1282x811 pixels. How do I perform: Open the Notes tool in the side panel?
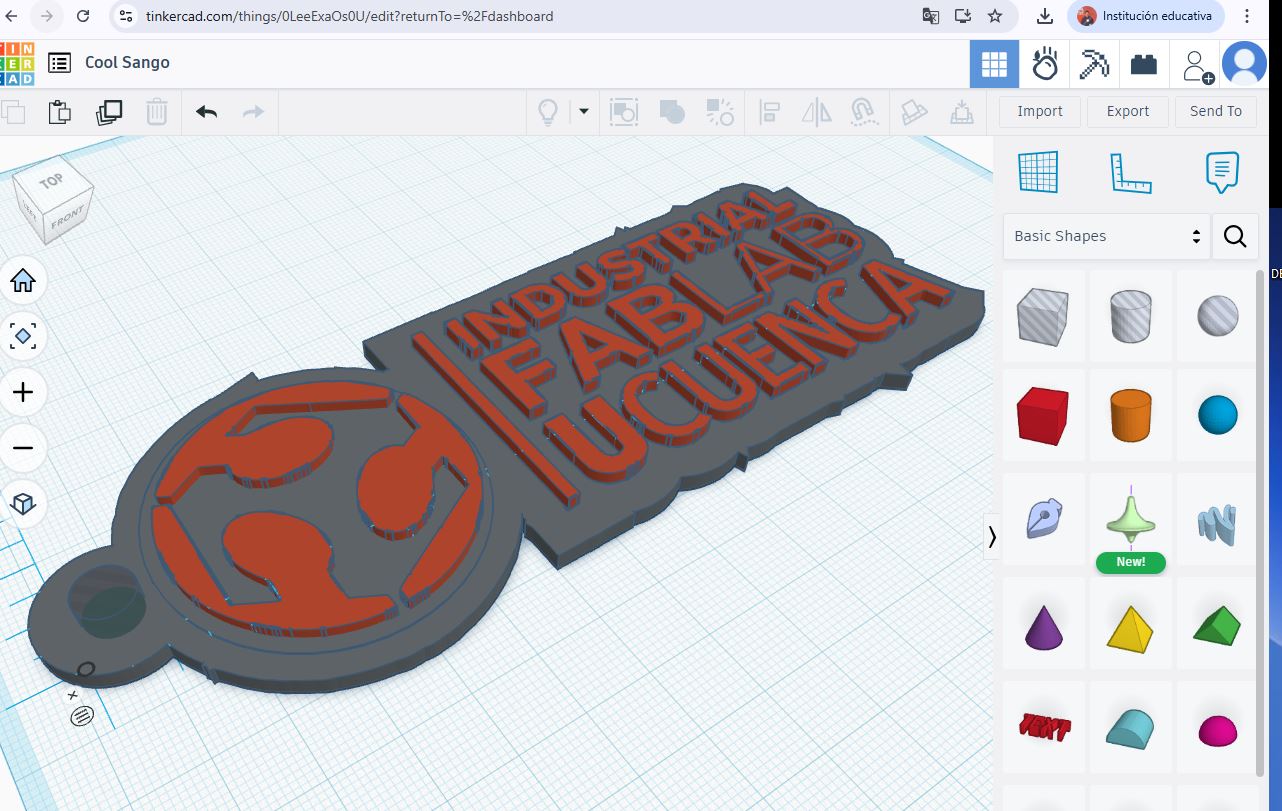pyautogui.click(x=1221, y=171)
